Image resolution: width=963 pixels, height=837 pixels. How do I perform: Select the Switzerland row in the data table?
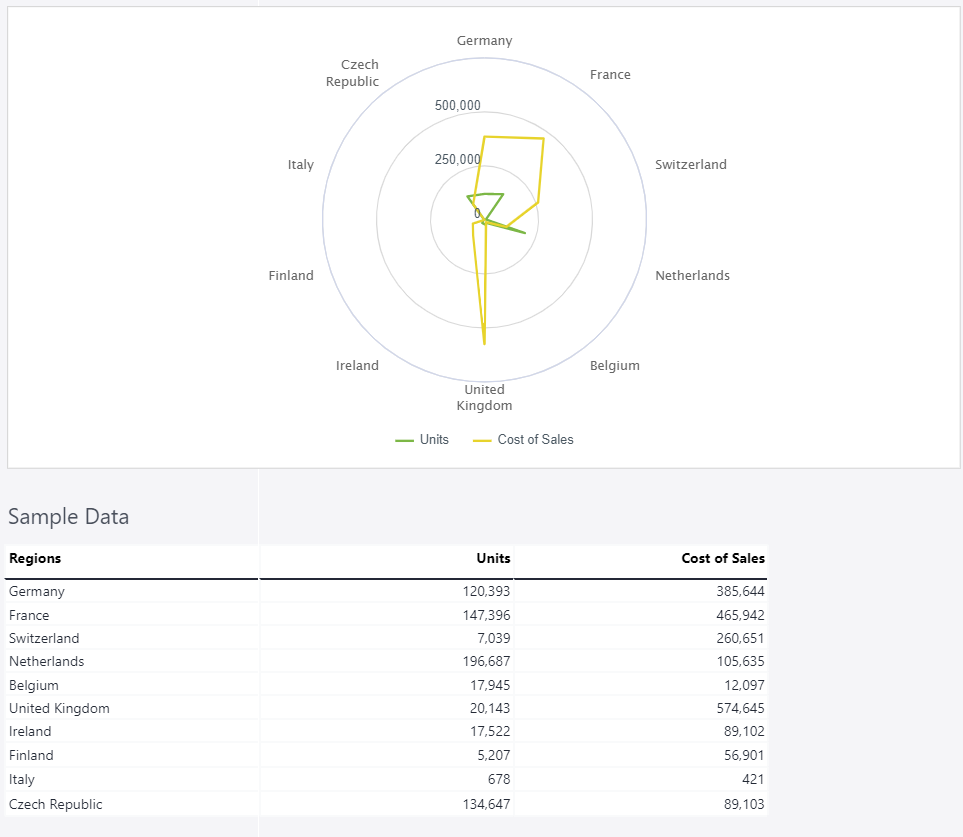coord(44,638)
